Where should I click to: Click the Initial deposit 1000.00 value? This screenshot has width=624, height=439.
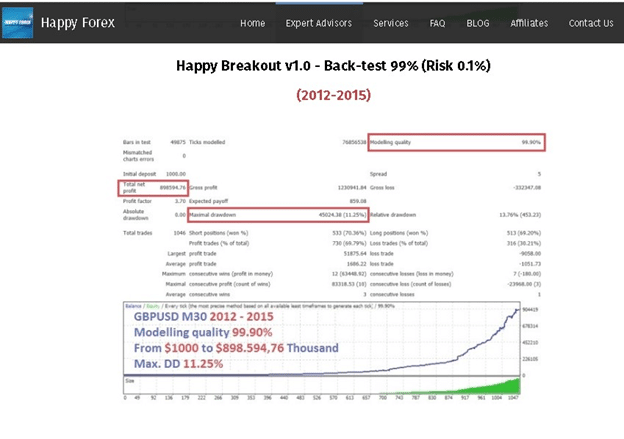click(x=176, y=174)
